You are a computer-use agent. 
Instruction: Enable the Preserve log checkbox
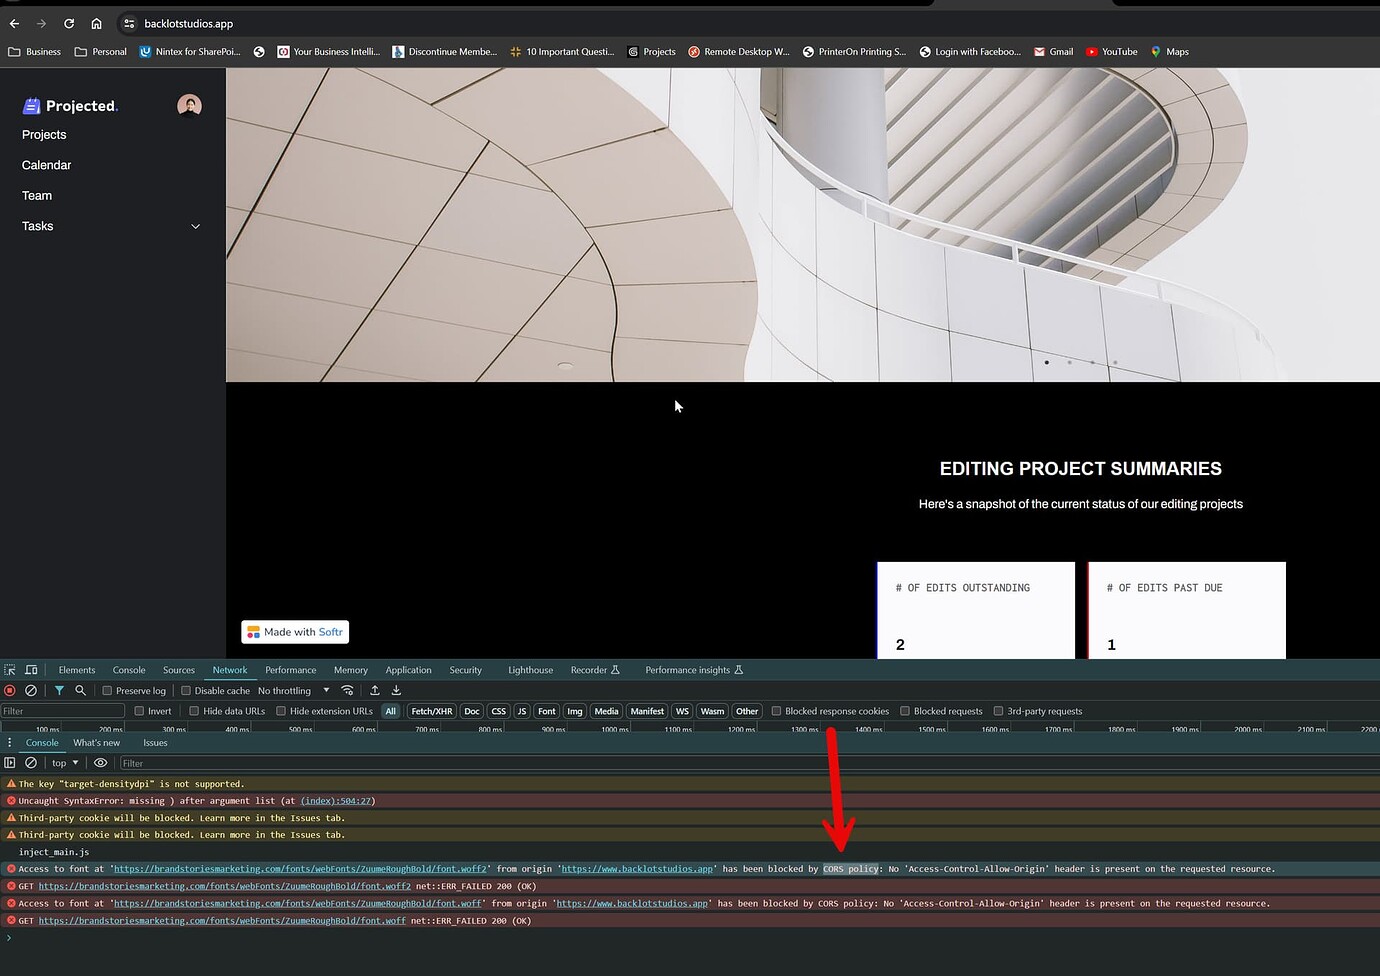tap(106, 690)
